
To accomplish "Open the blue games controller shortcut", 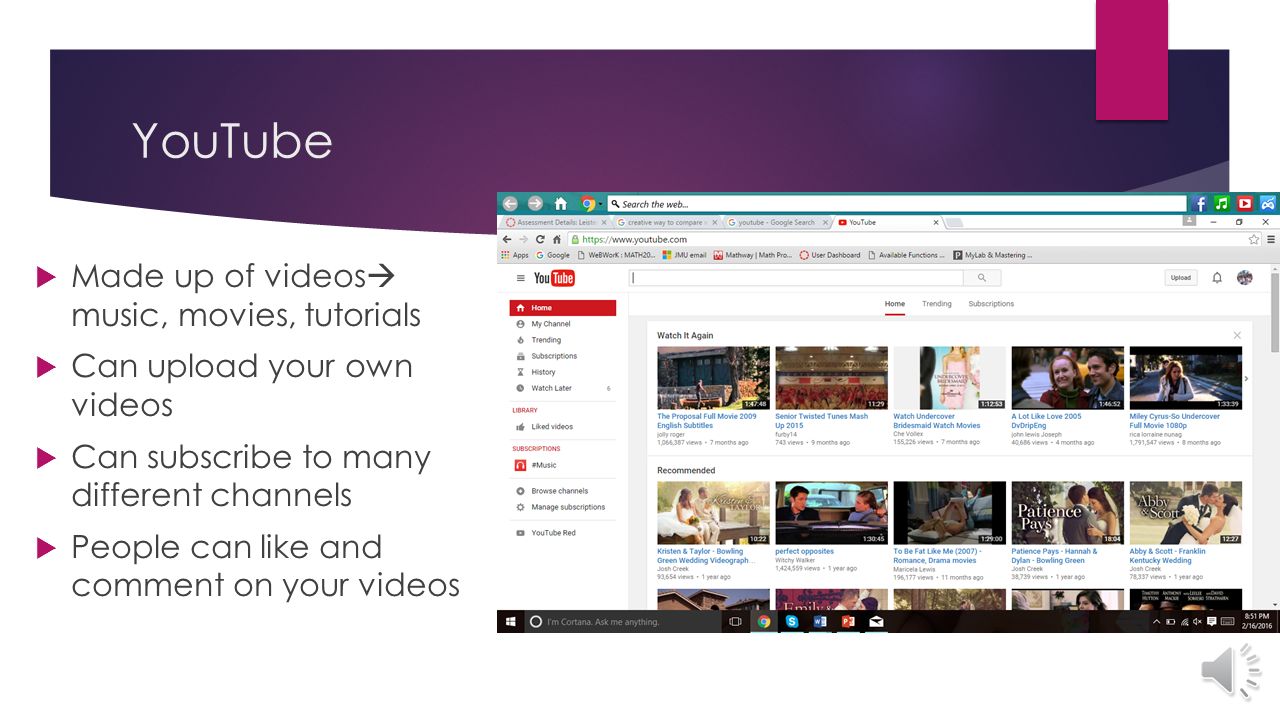I will pos(1268,203).
